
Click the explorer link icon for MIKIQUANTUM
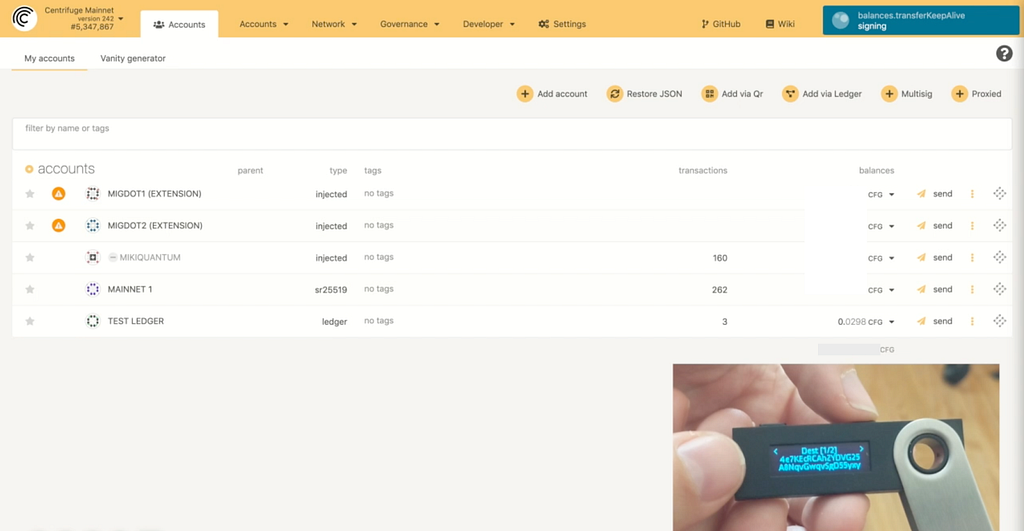[999, 257]
